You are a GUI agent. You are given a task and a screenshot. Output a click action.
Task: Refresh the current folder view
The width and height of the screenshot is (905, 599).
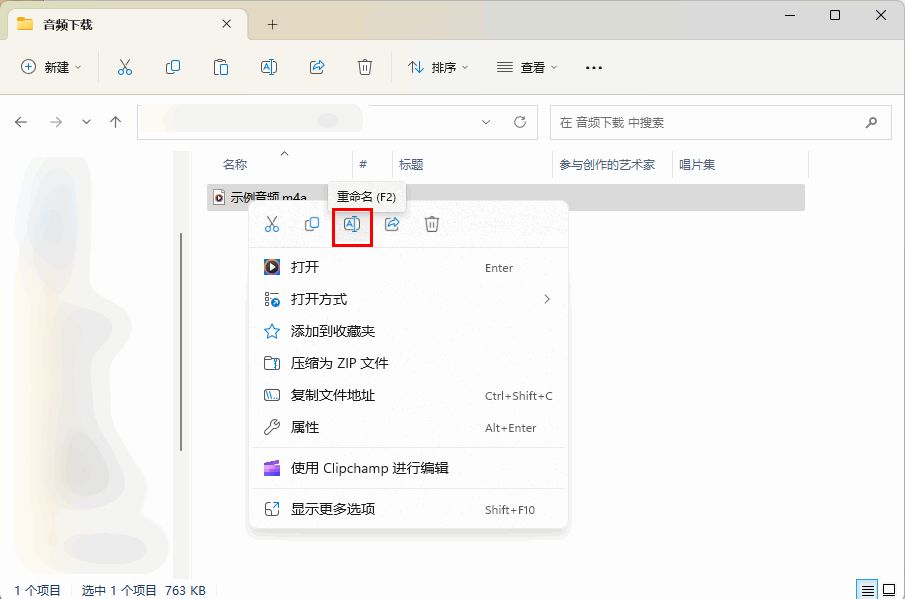[520, 122]
